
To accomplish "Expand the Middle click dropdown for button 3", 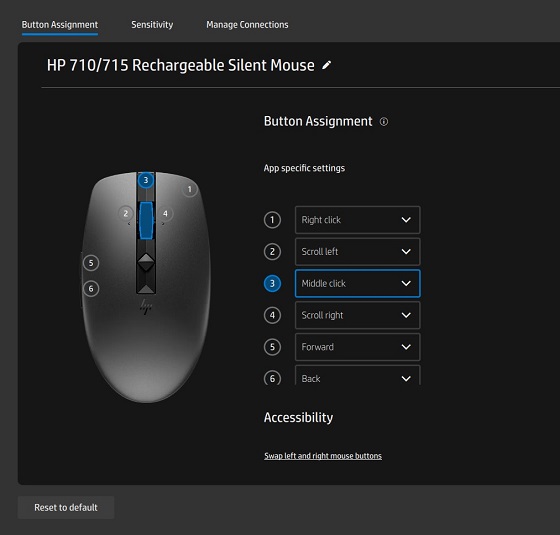I will click(358, 284).
